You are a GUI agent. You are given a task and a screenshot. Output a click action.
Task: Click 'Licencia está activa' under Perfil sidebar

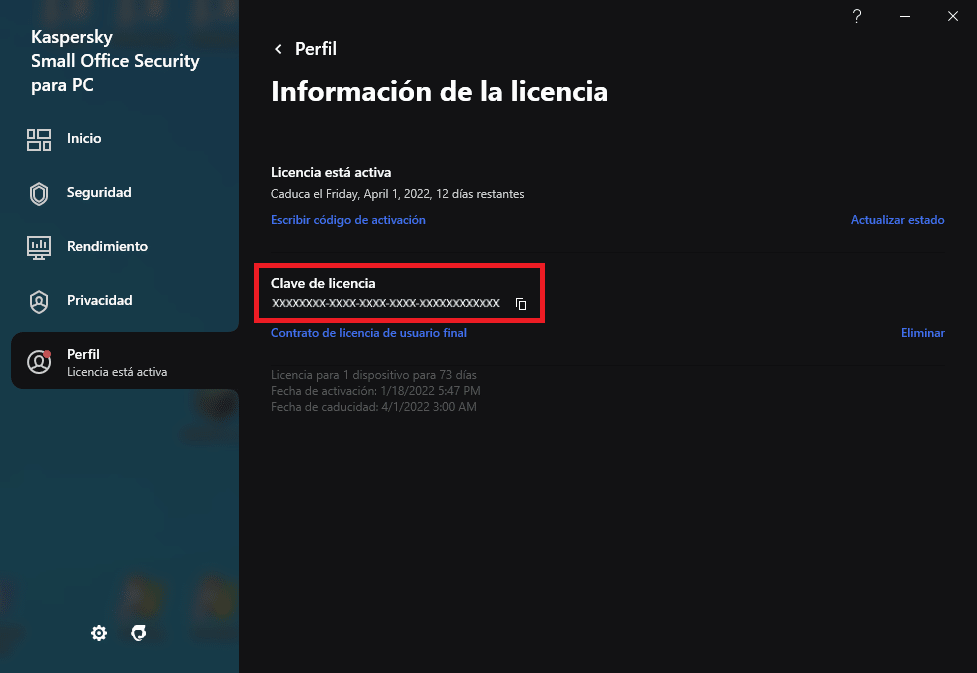click(117, 372)
